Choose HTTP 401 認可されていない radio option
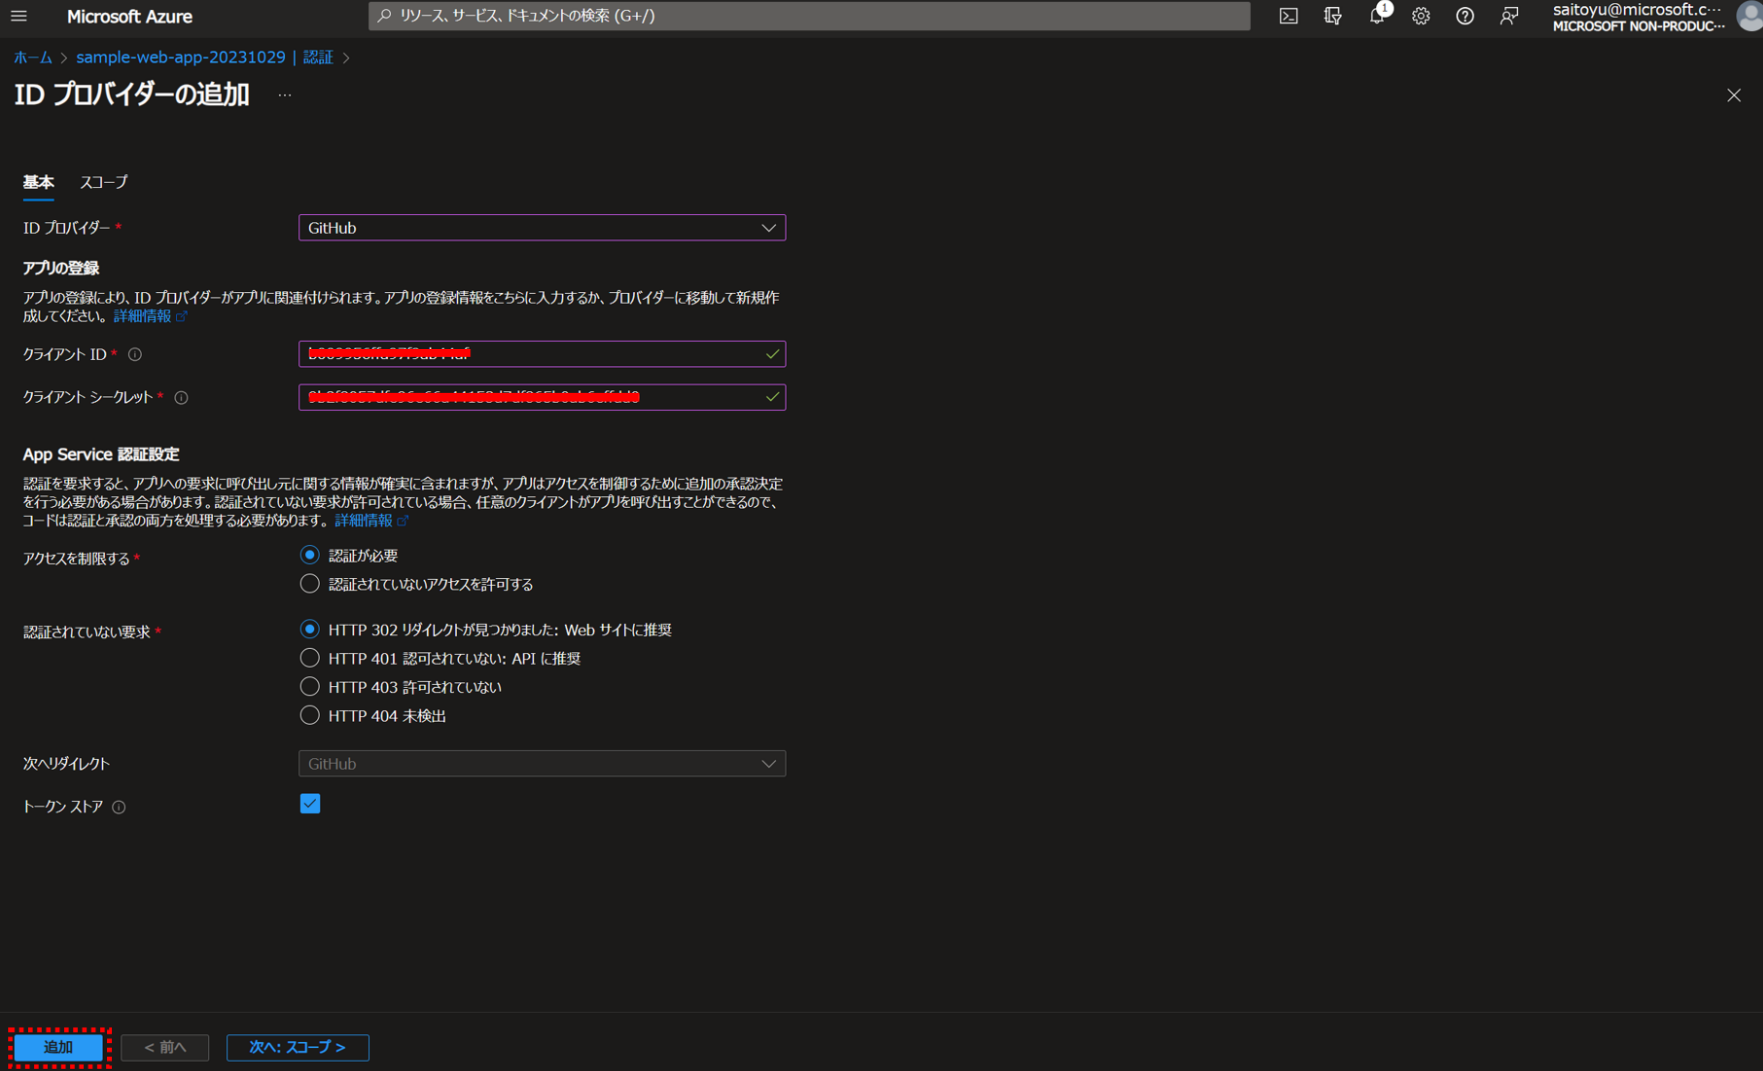 point(310,658)
